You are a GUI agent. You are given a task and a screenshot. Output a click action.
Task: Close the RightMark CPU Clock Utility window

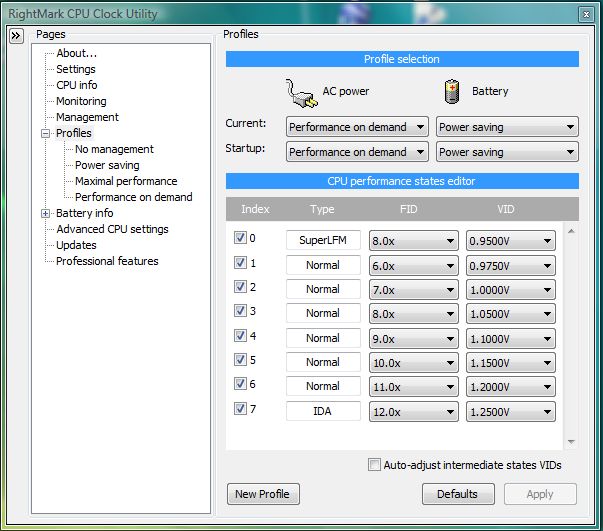coord(586,15)
